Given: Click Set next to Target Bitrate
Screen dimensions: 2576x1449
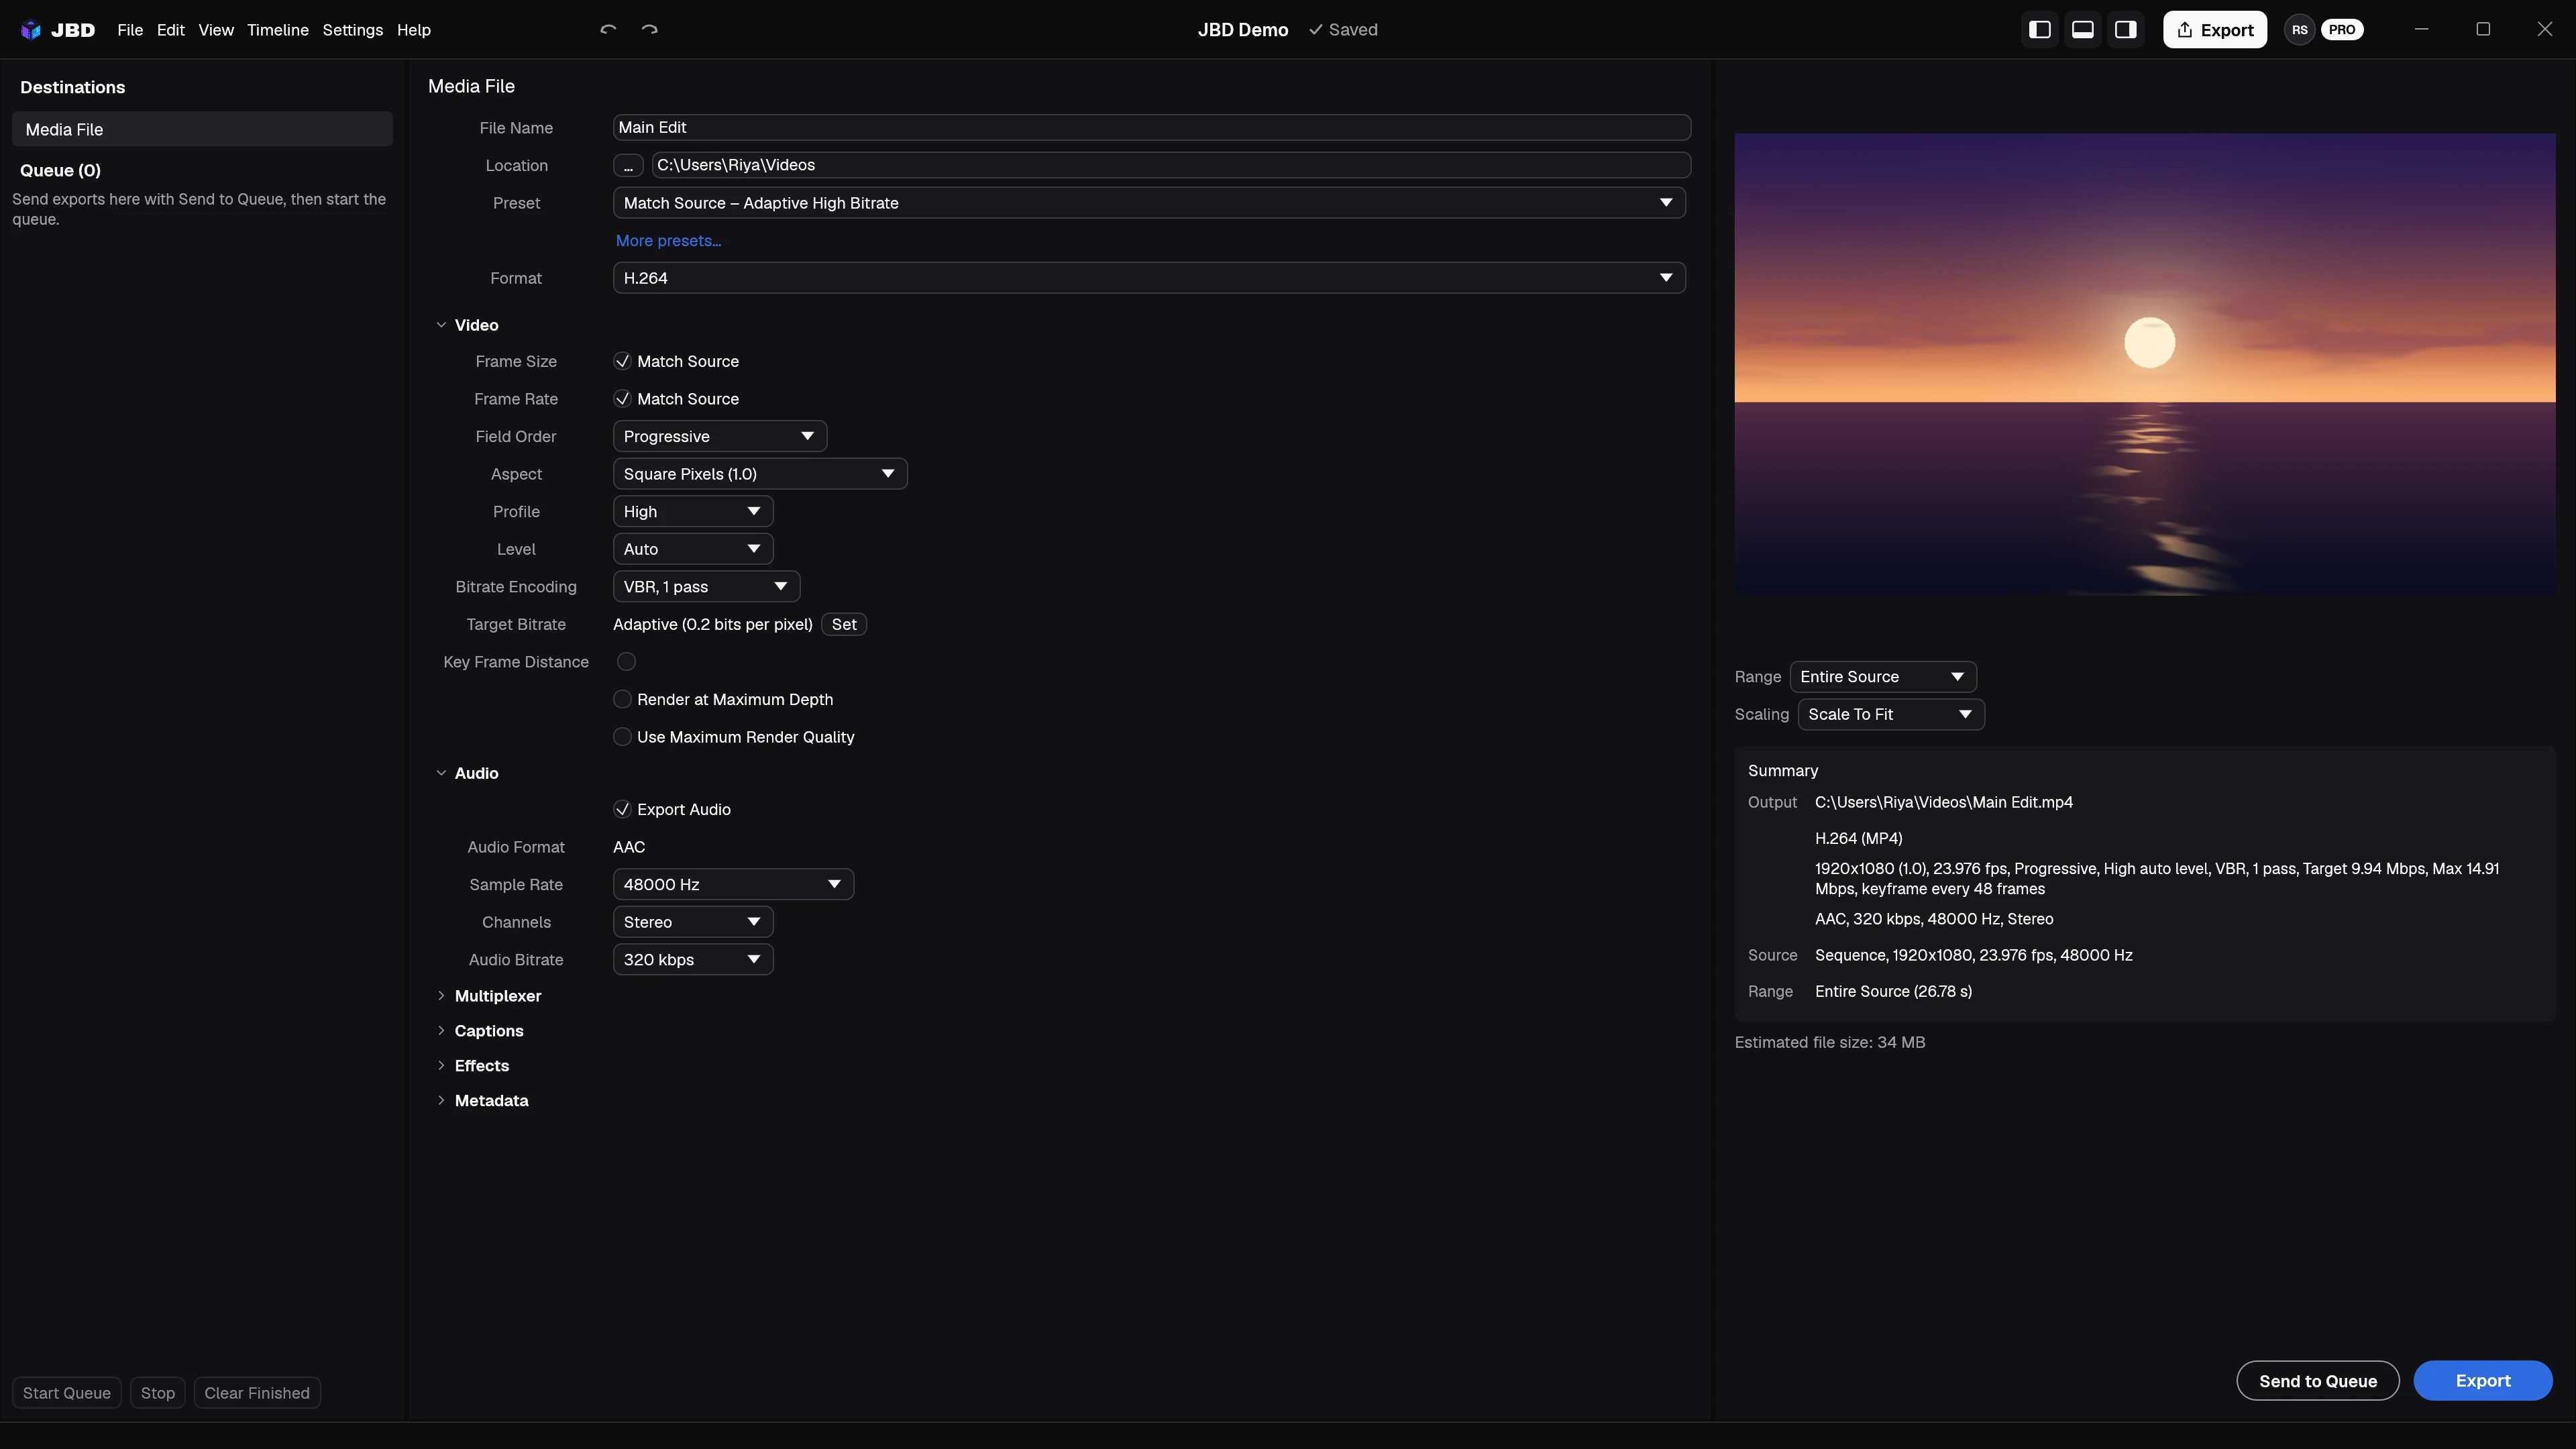Looking at the screenshot, I should [x=844, y=625].
